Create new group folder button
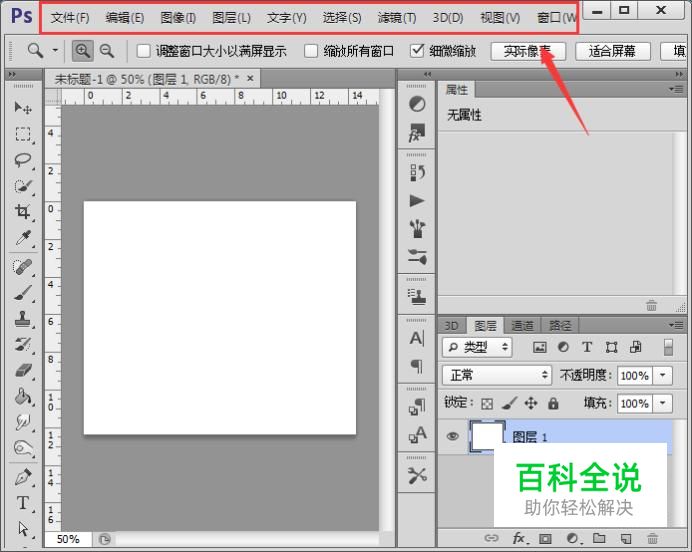Image resolution: width=692 pixels, height=552 pixels. (599, 538)
